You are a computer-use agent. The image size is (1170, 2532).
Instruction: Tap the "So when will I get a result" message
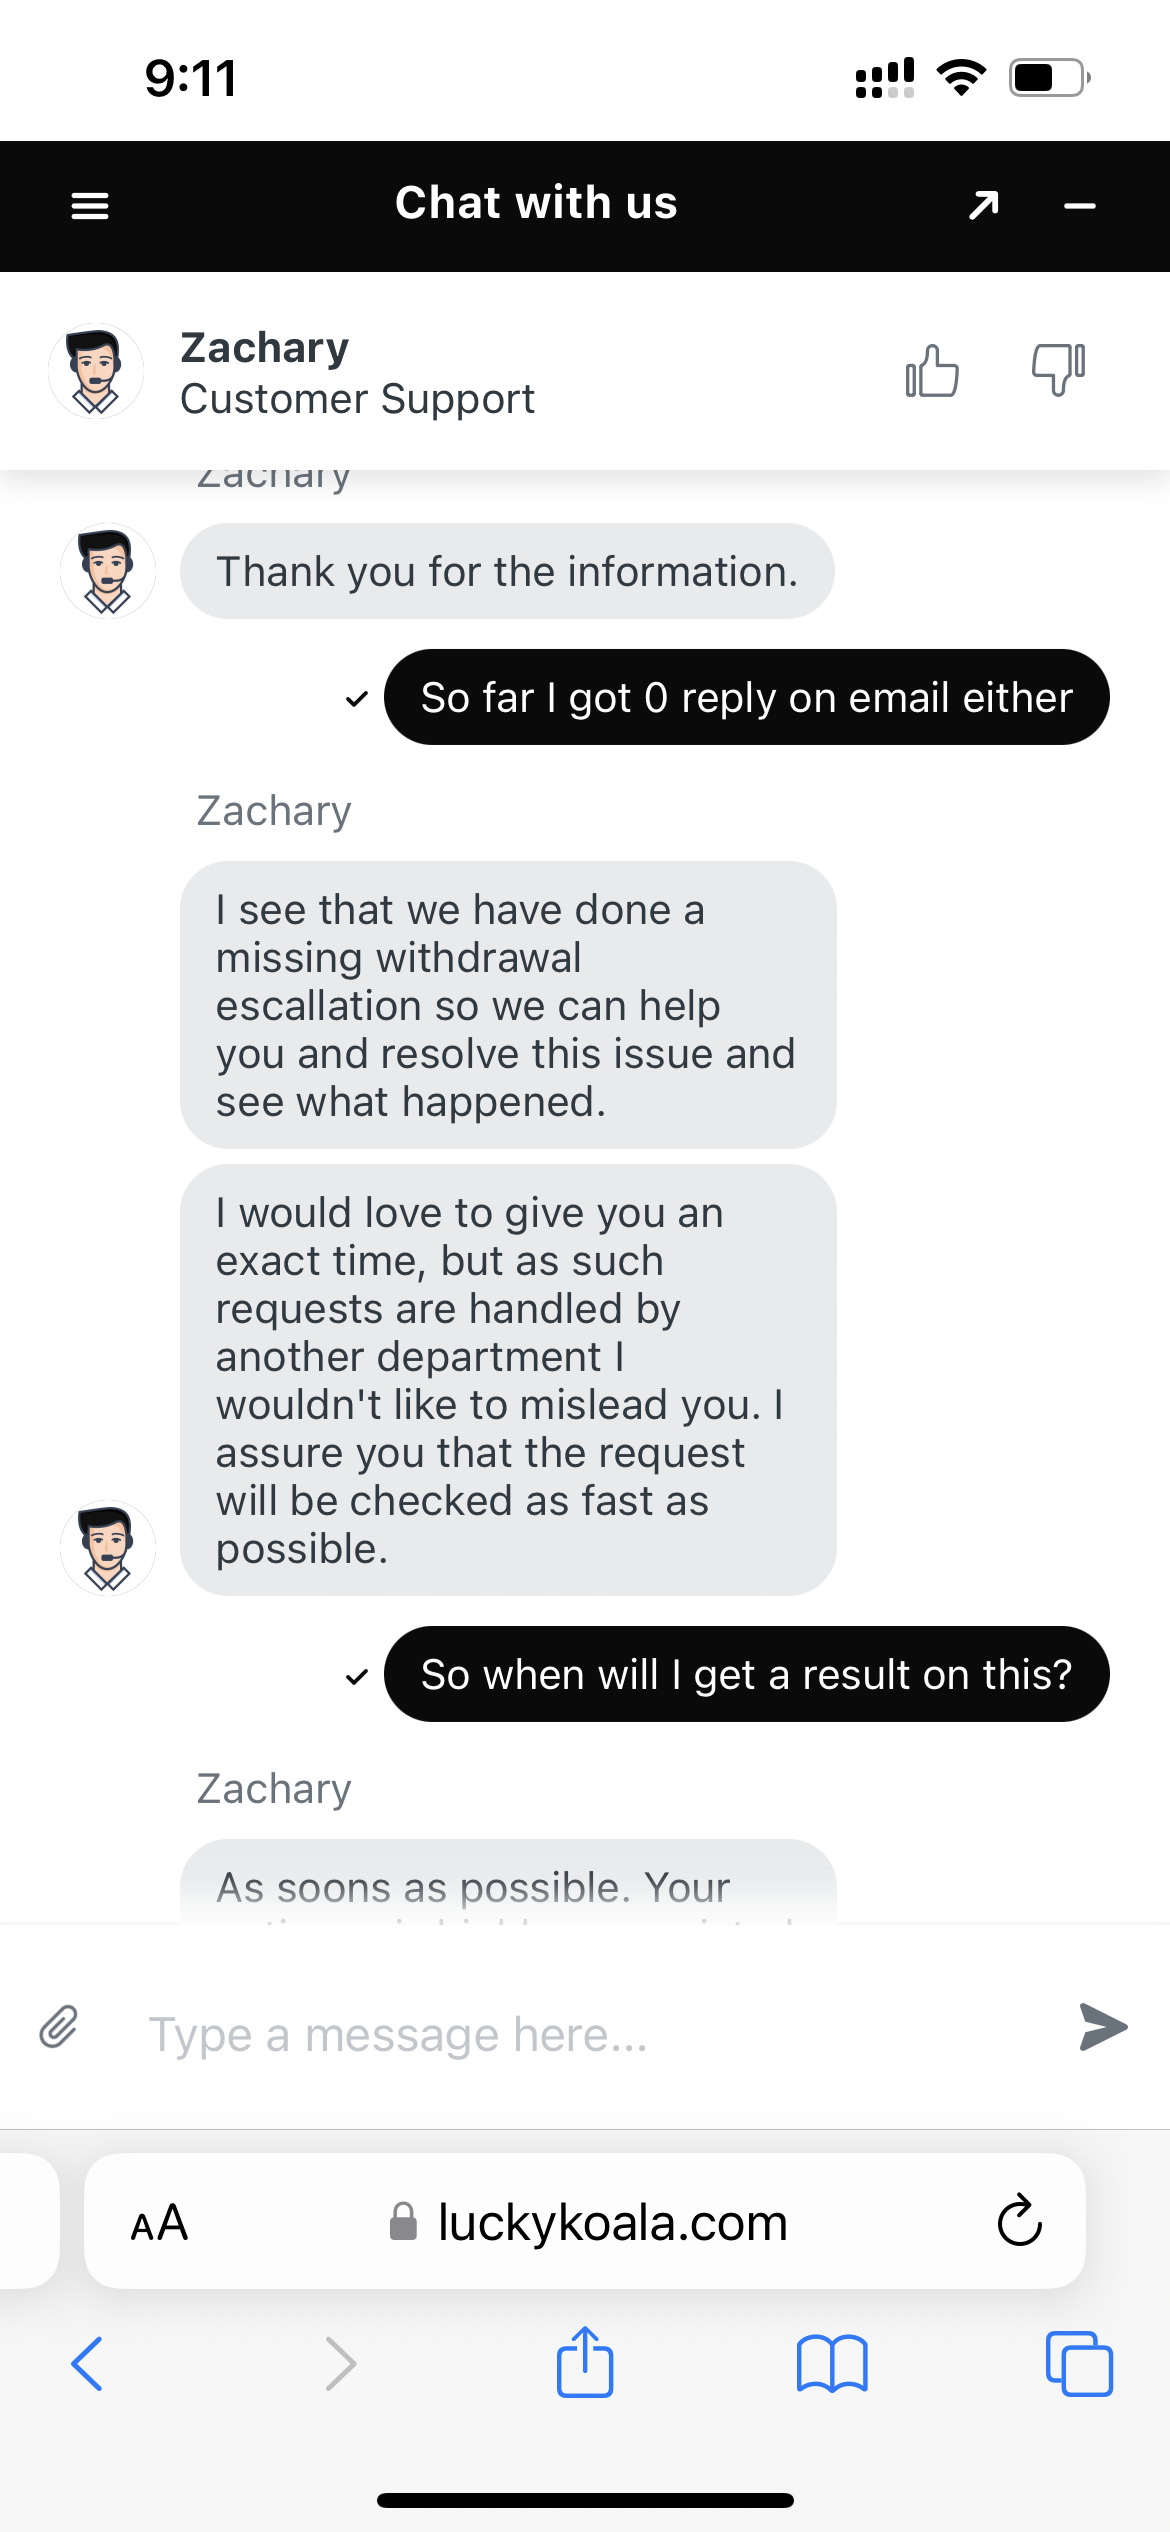coord(746,1674)
